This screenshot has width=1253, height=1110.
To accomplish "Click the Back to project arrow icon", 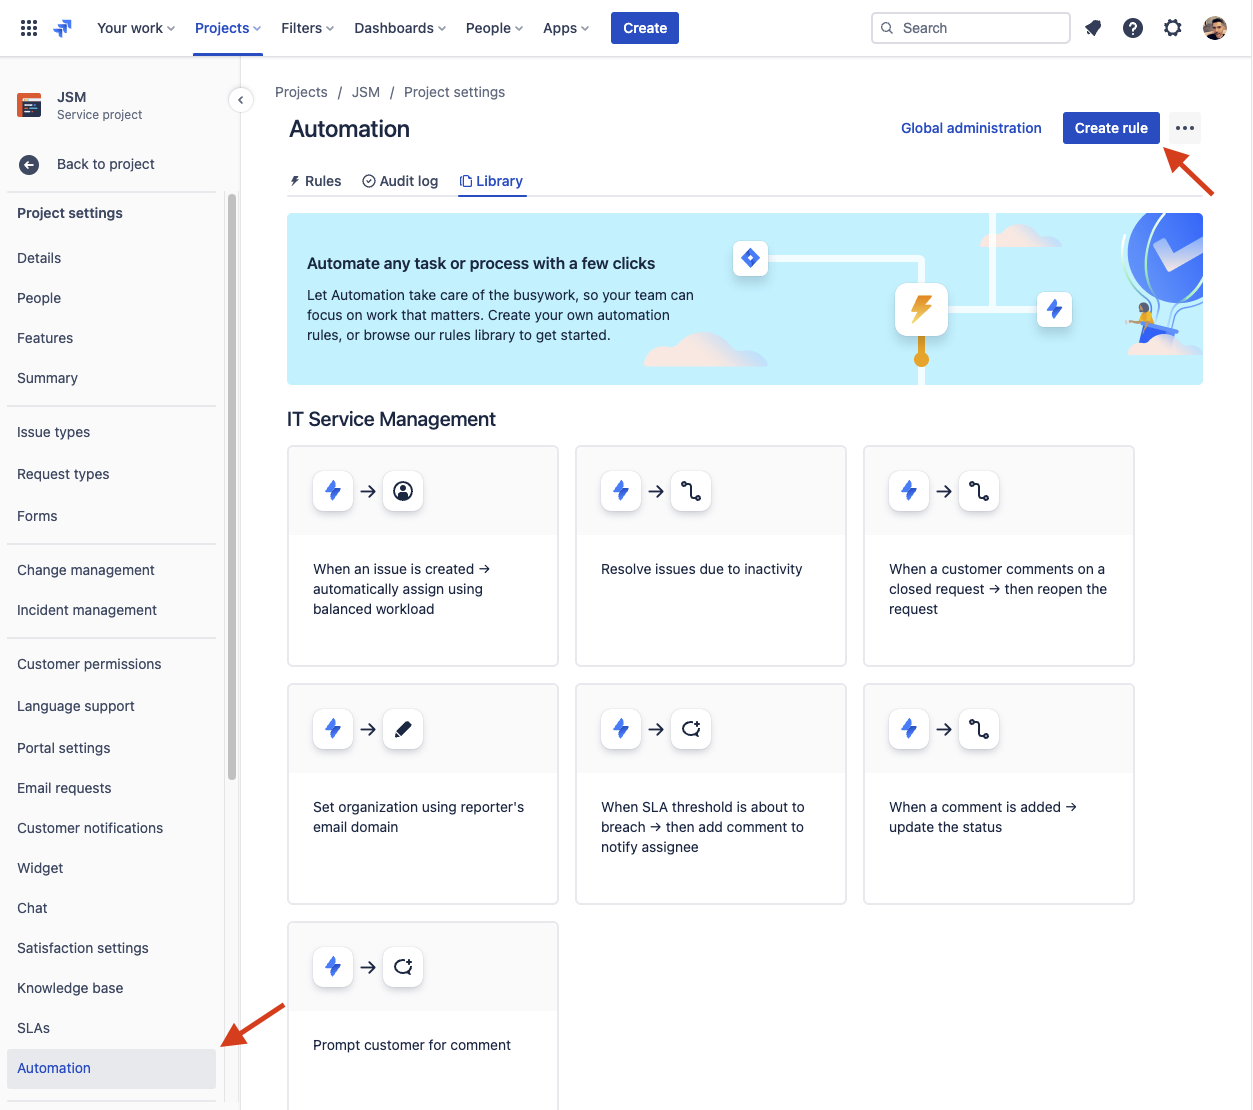I will pyautogui.click(x=29, y=165).
